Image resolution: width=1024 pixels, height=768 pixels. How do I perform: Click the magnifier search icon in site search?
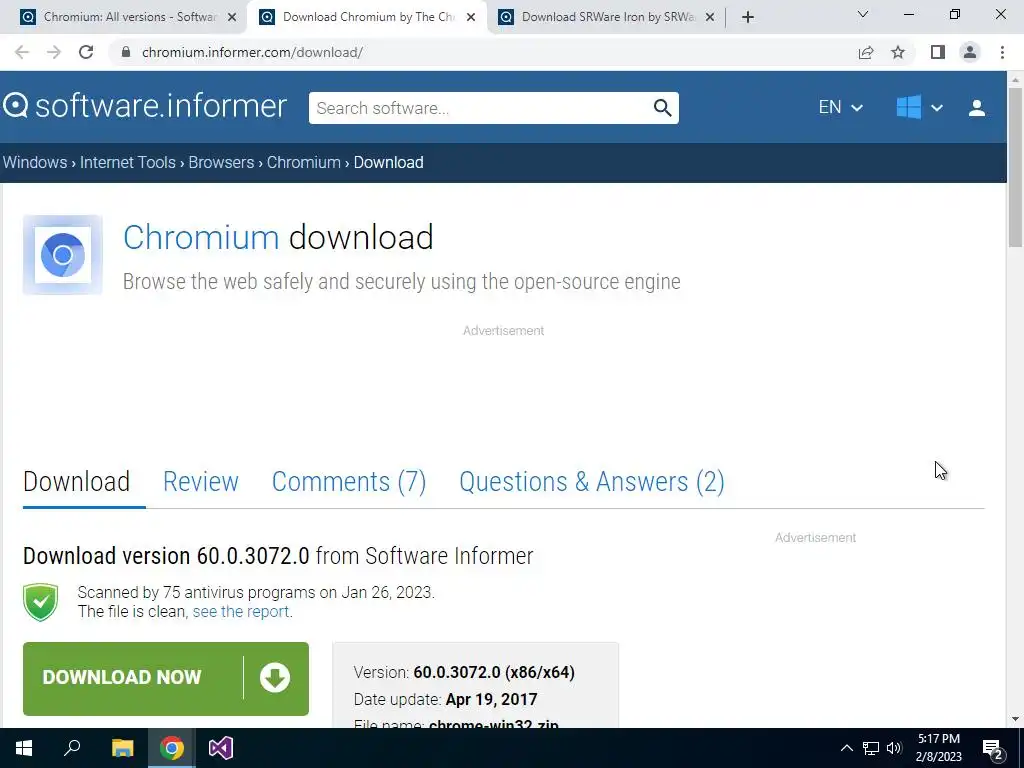[x=662, y=108]
